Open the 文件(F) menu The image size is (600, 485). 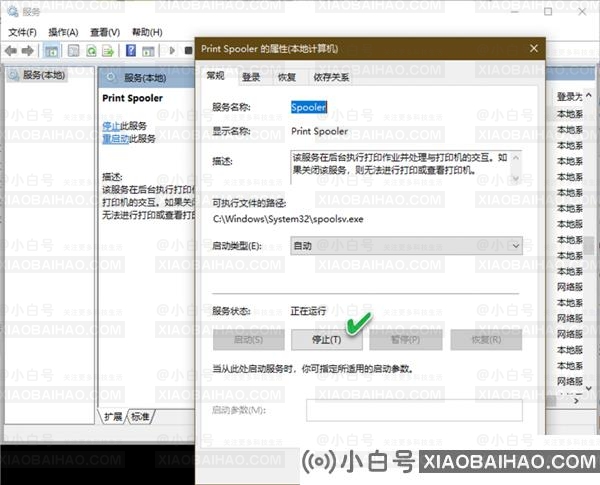[x=22, y=33]
